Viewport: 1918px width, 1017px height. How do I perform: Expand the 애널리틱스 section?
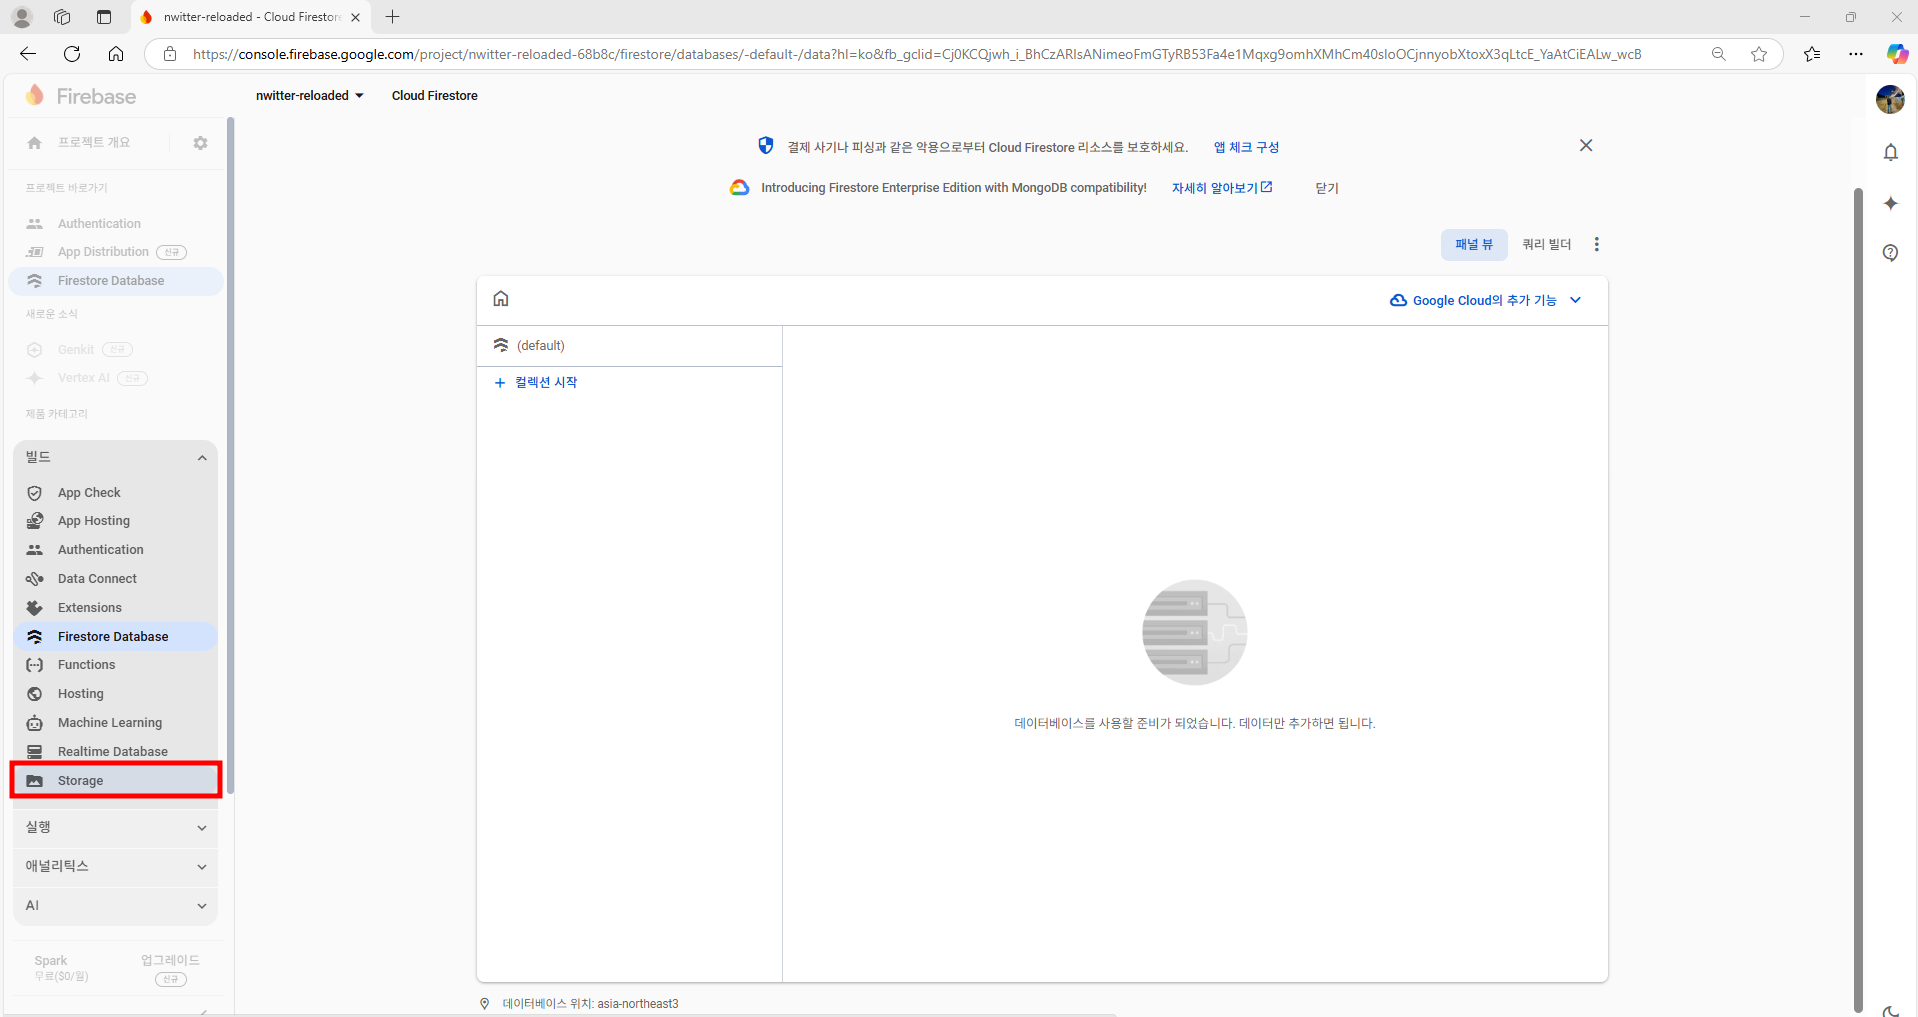tap(116, 867)
